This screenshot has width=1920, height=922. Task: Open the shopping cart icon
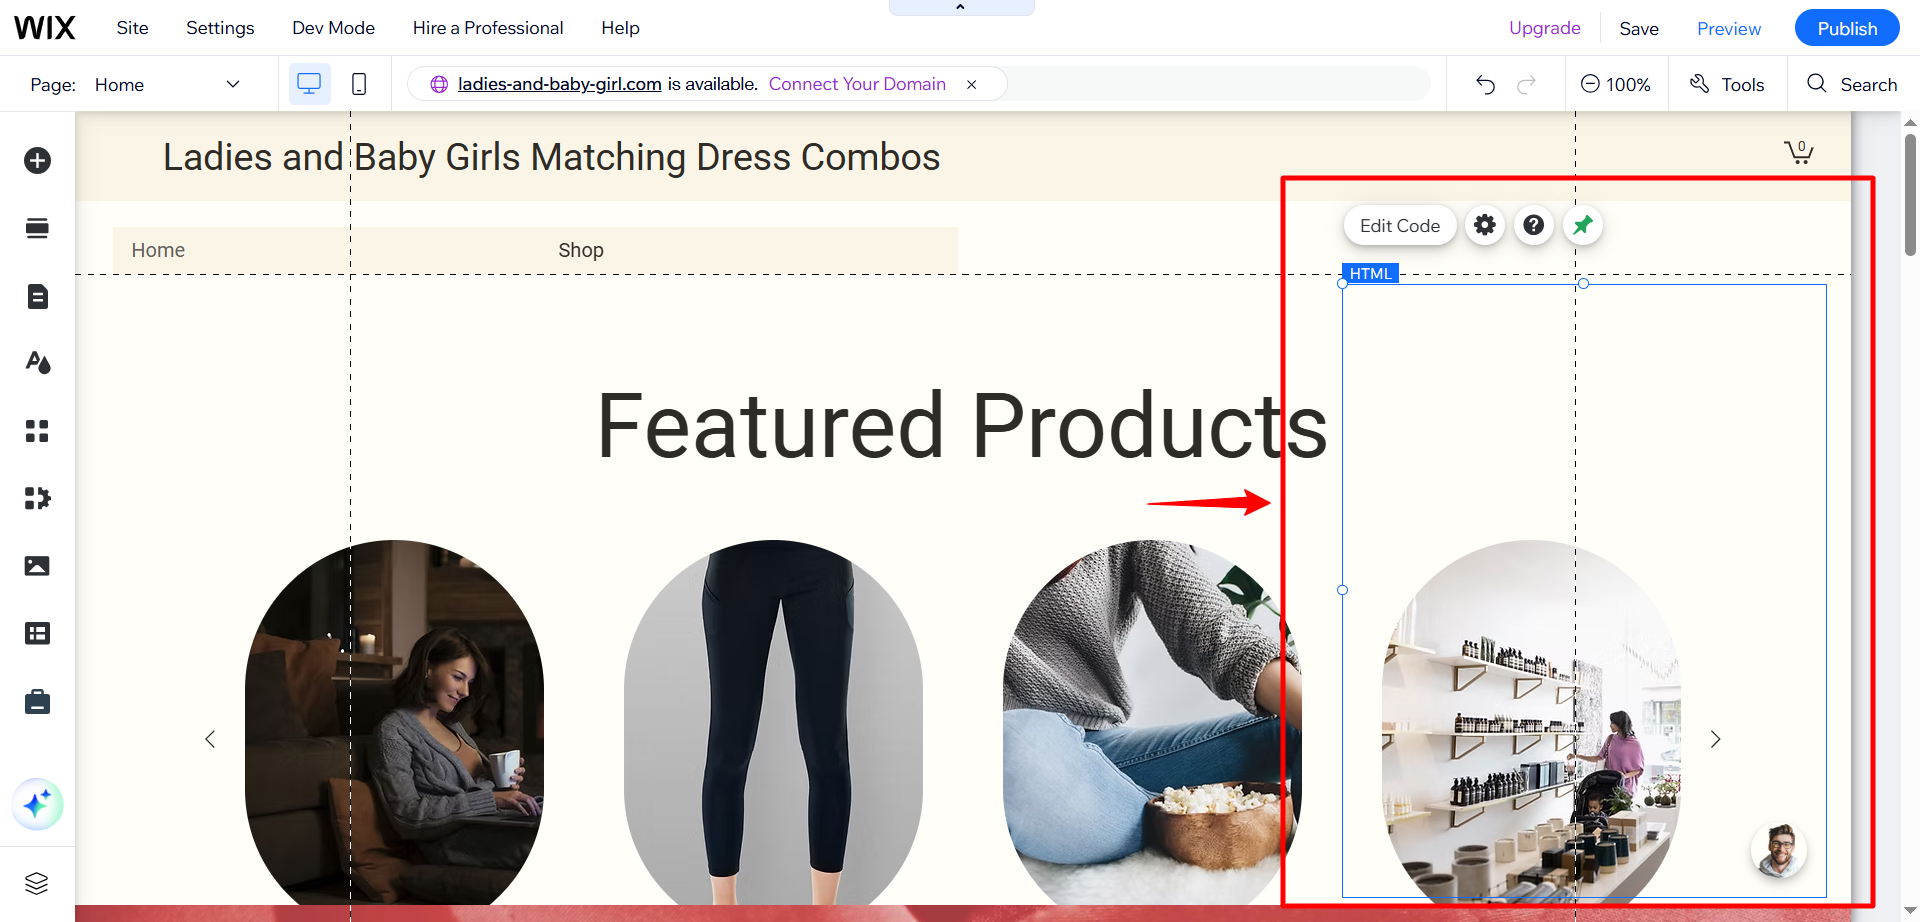1799,152
